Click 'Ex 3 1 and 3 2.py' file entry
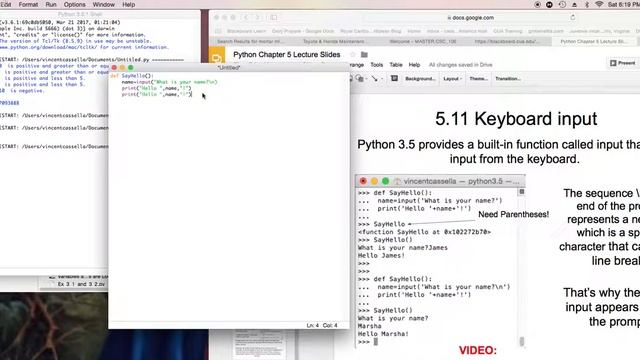Viewport: 640px width, 360px height. [81, 284]
